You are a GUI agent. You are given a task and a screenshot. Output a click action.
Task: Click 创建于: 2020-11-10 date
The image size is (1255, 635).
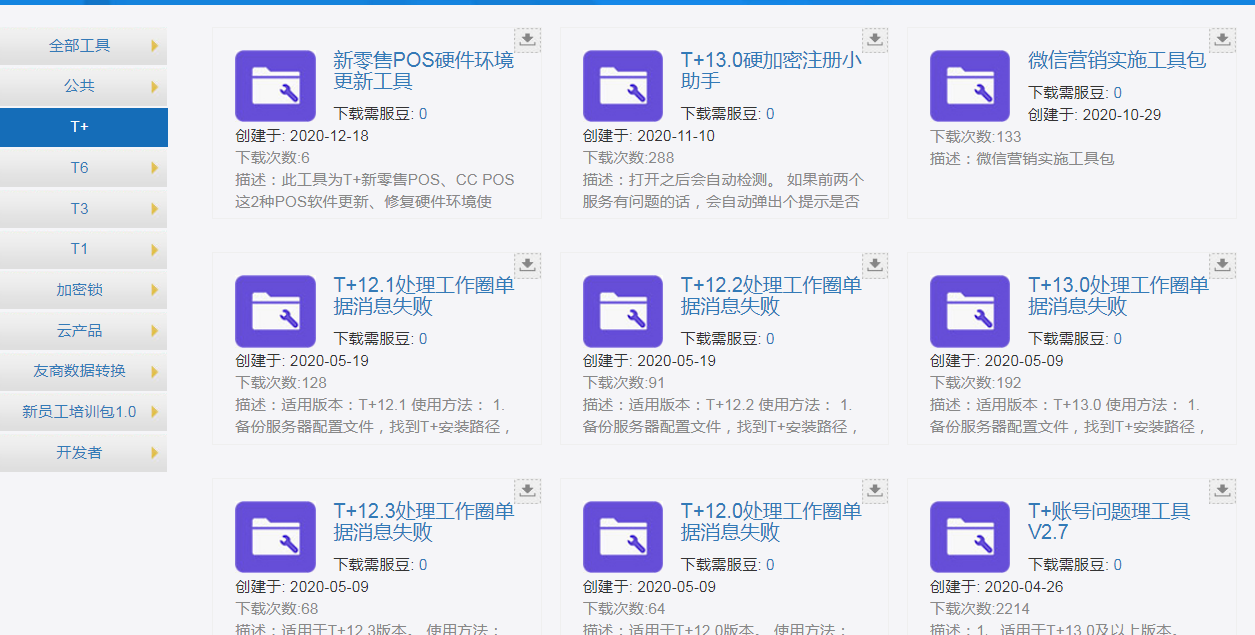click(649, 136)
